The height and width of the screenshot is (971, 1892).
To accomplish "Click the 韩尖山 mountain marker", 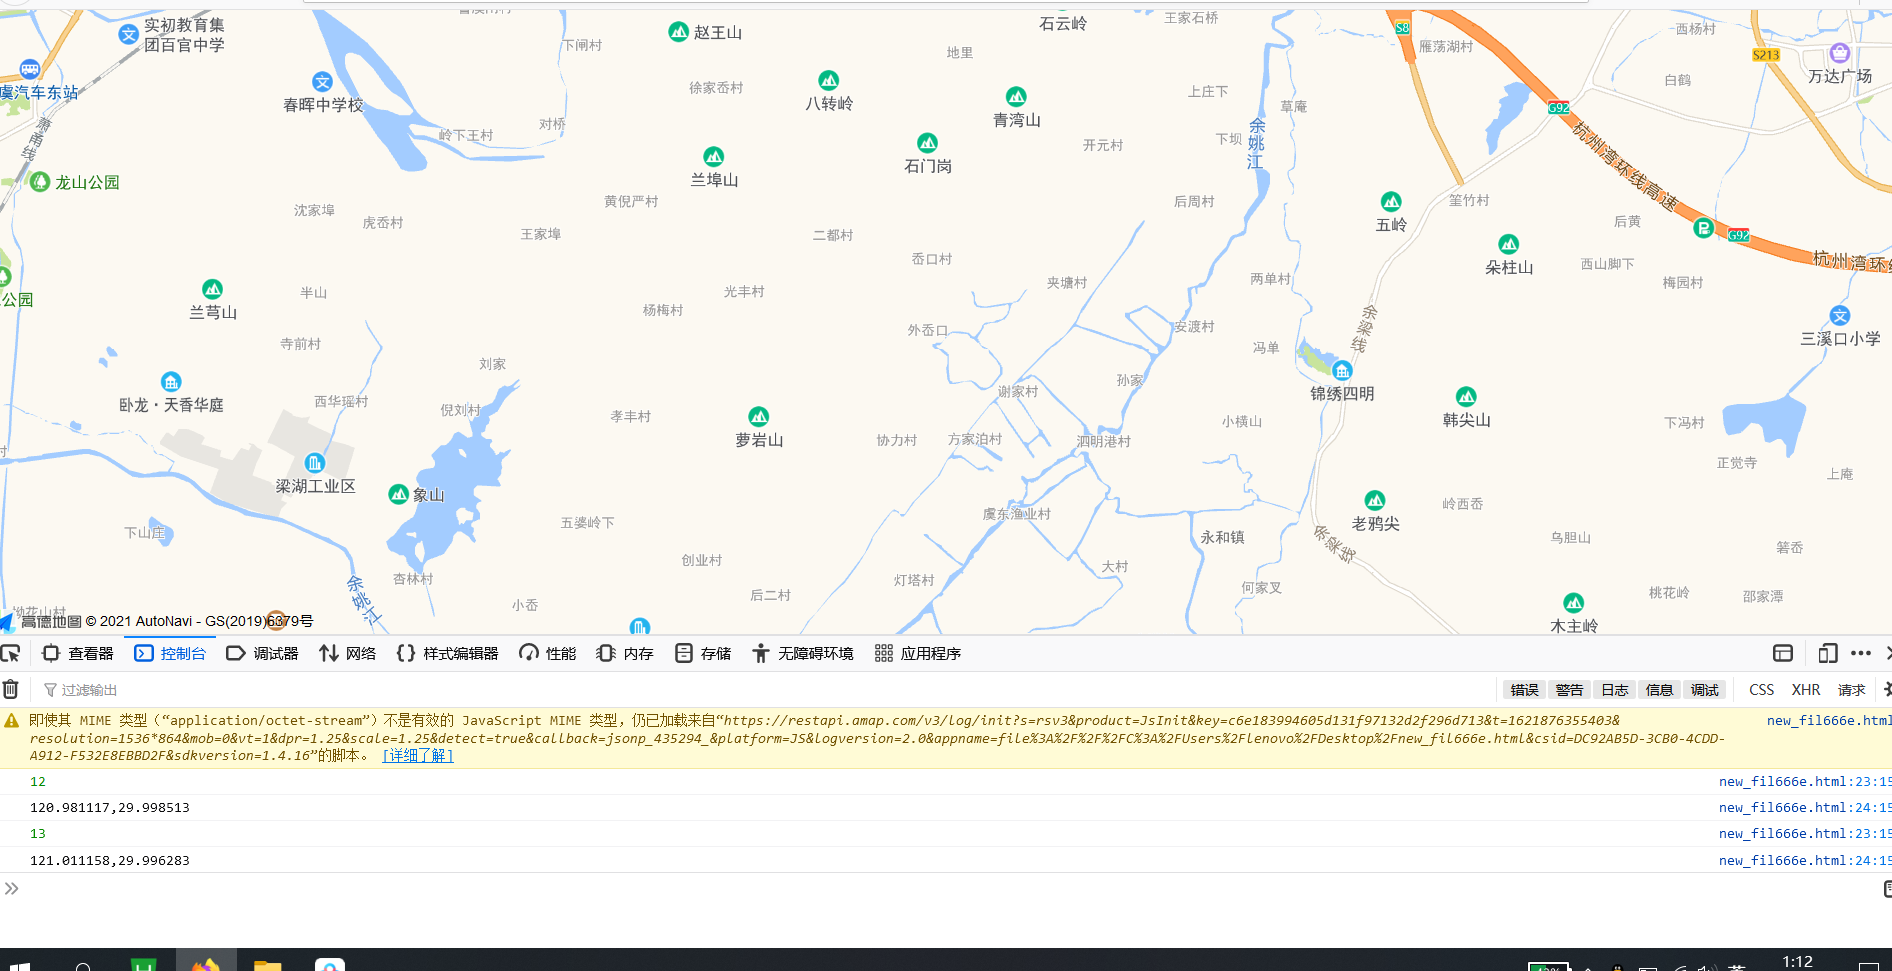I will [x=1466, y=396].
